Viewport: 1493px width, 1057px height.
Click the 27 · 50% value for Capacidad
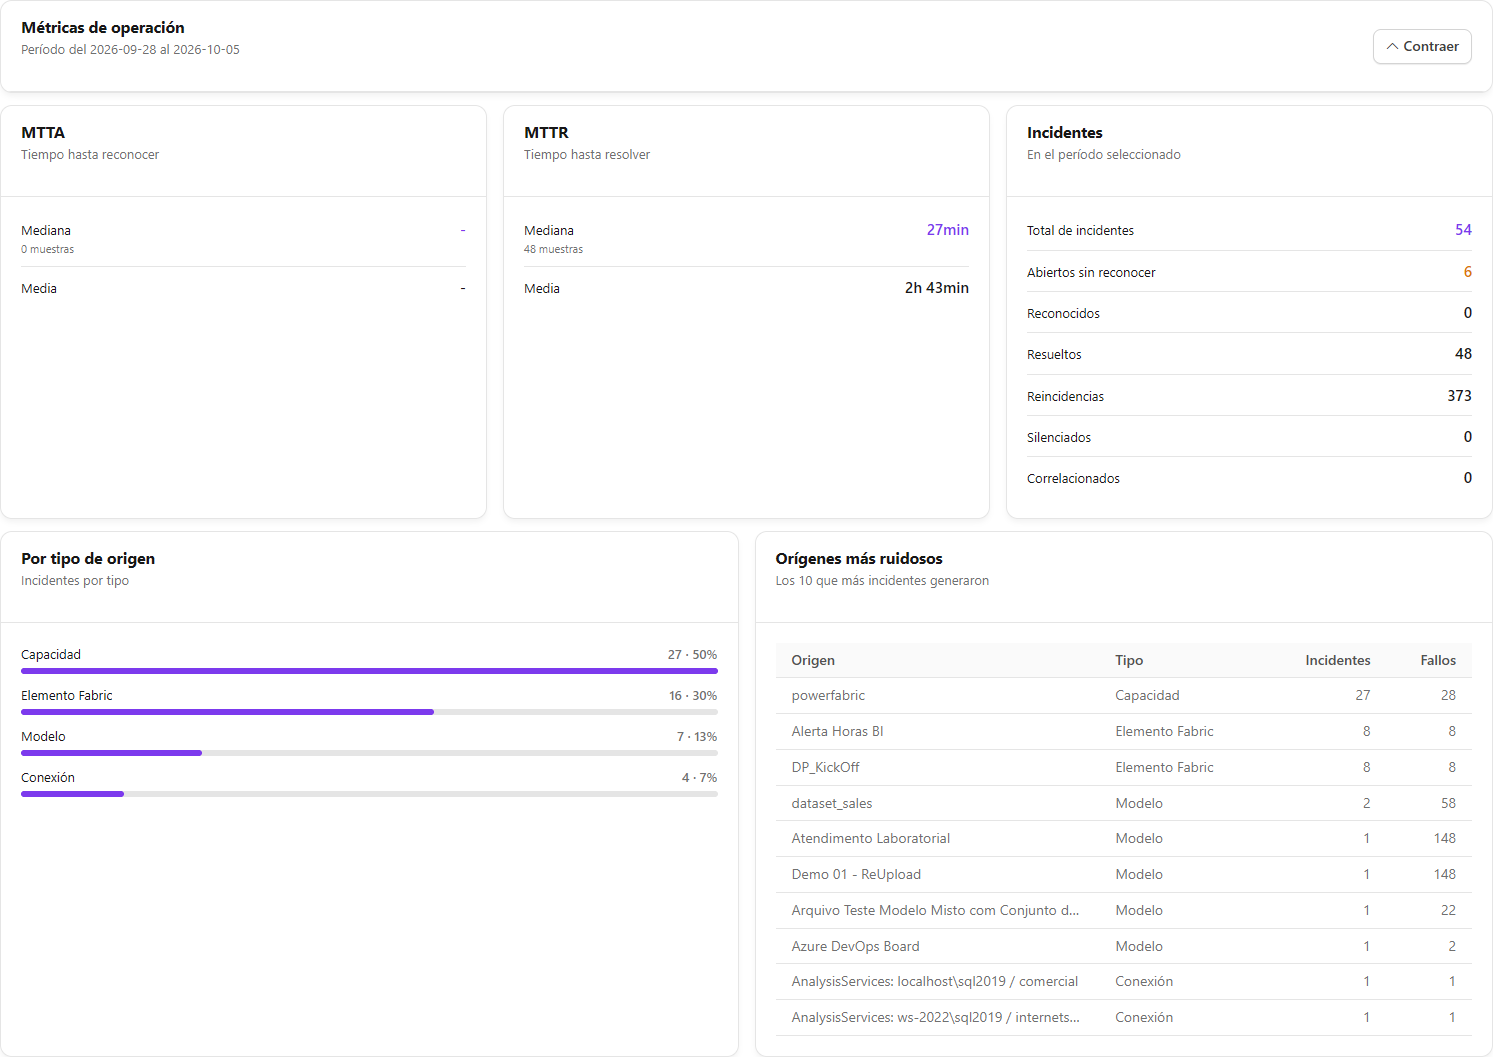pos(692,655)
